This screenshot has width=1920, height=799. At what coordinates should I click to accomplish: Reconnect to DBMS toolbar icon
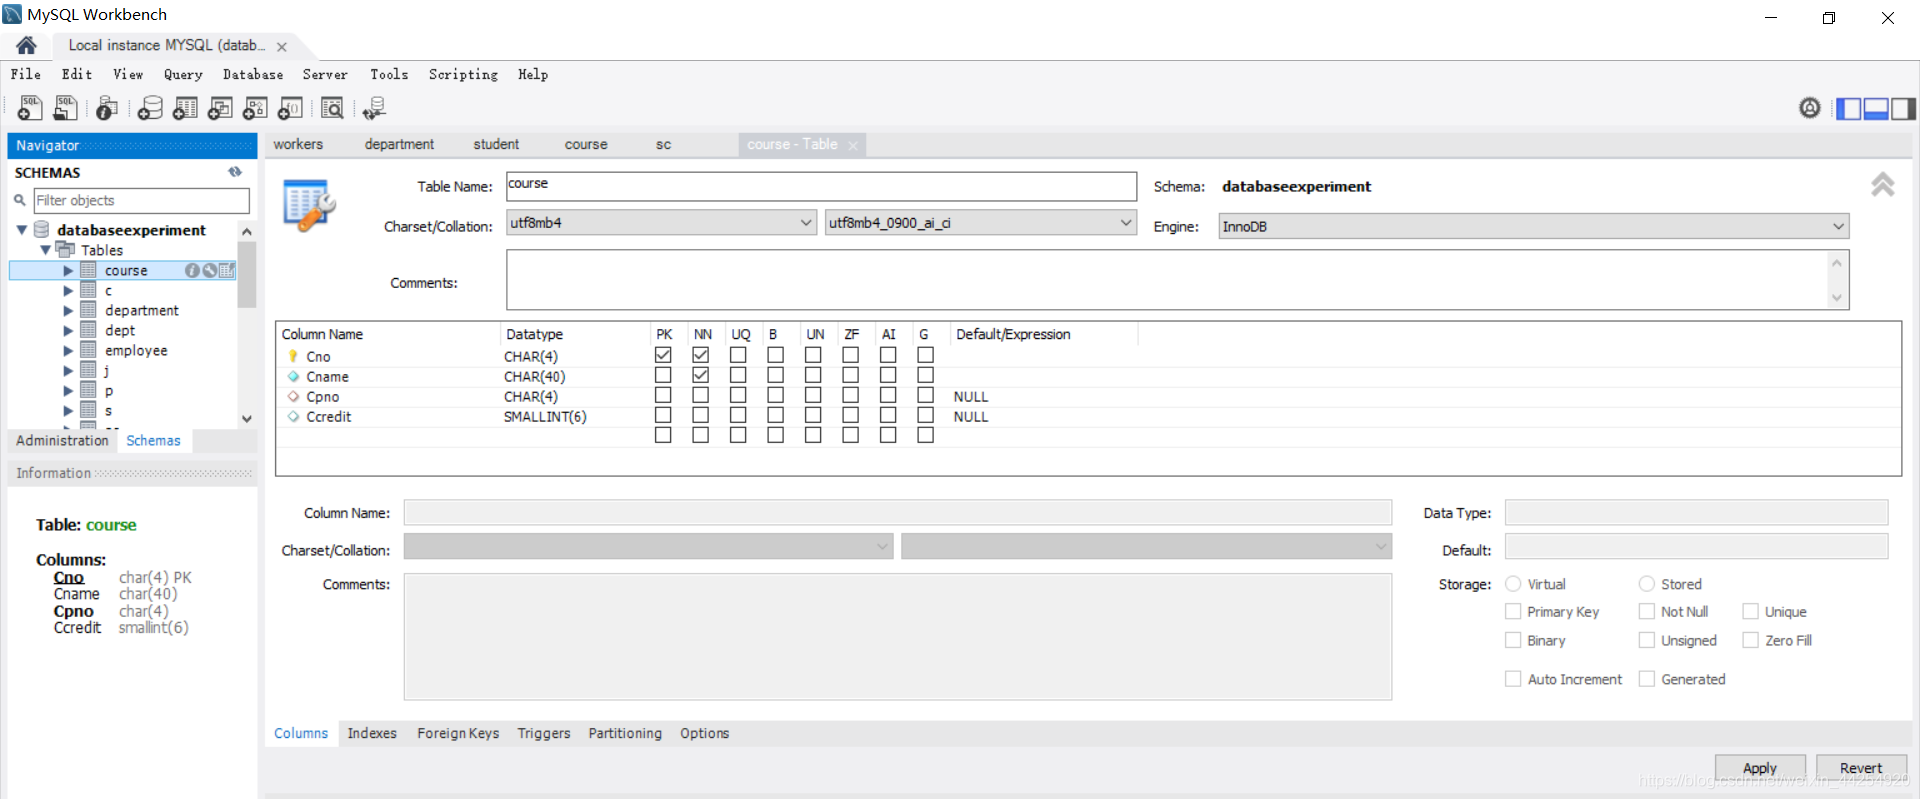(x=374, y=108)
